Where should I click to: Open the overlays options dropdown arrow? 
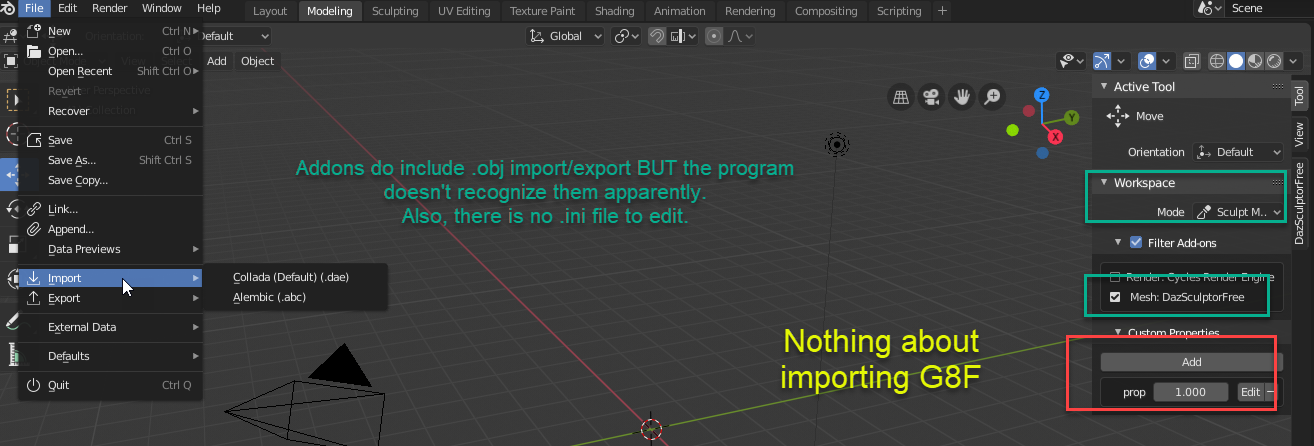click(x=1167, y=61)
